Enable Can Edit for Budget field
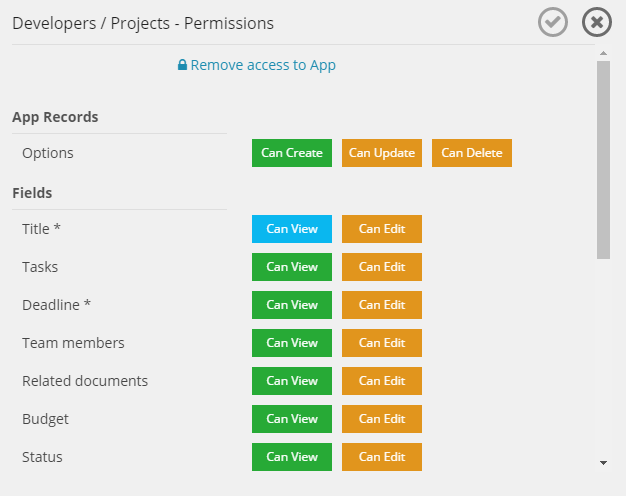626x496 pixels. click(x=381, y=419)
